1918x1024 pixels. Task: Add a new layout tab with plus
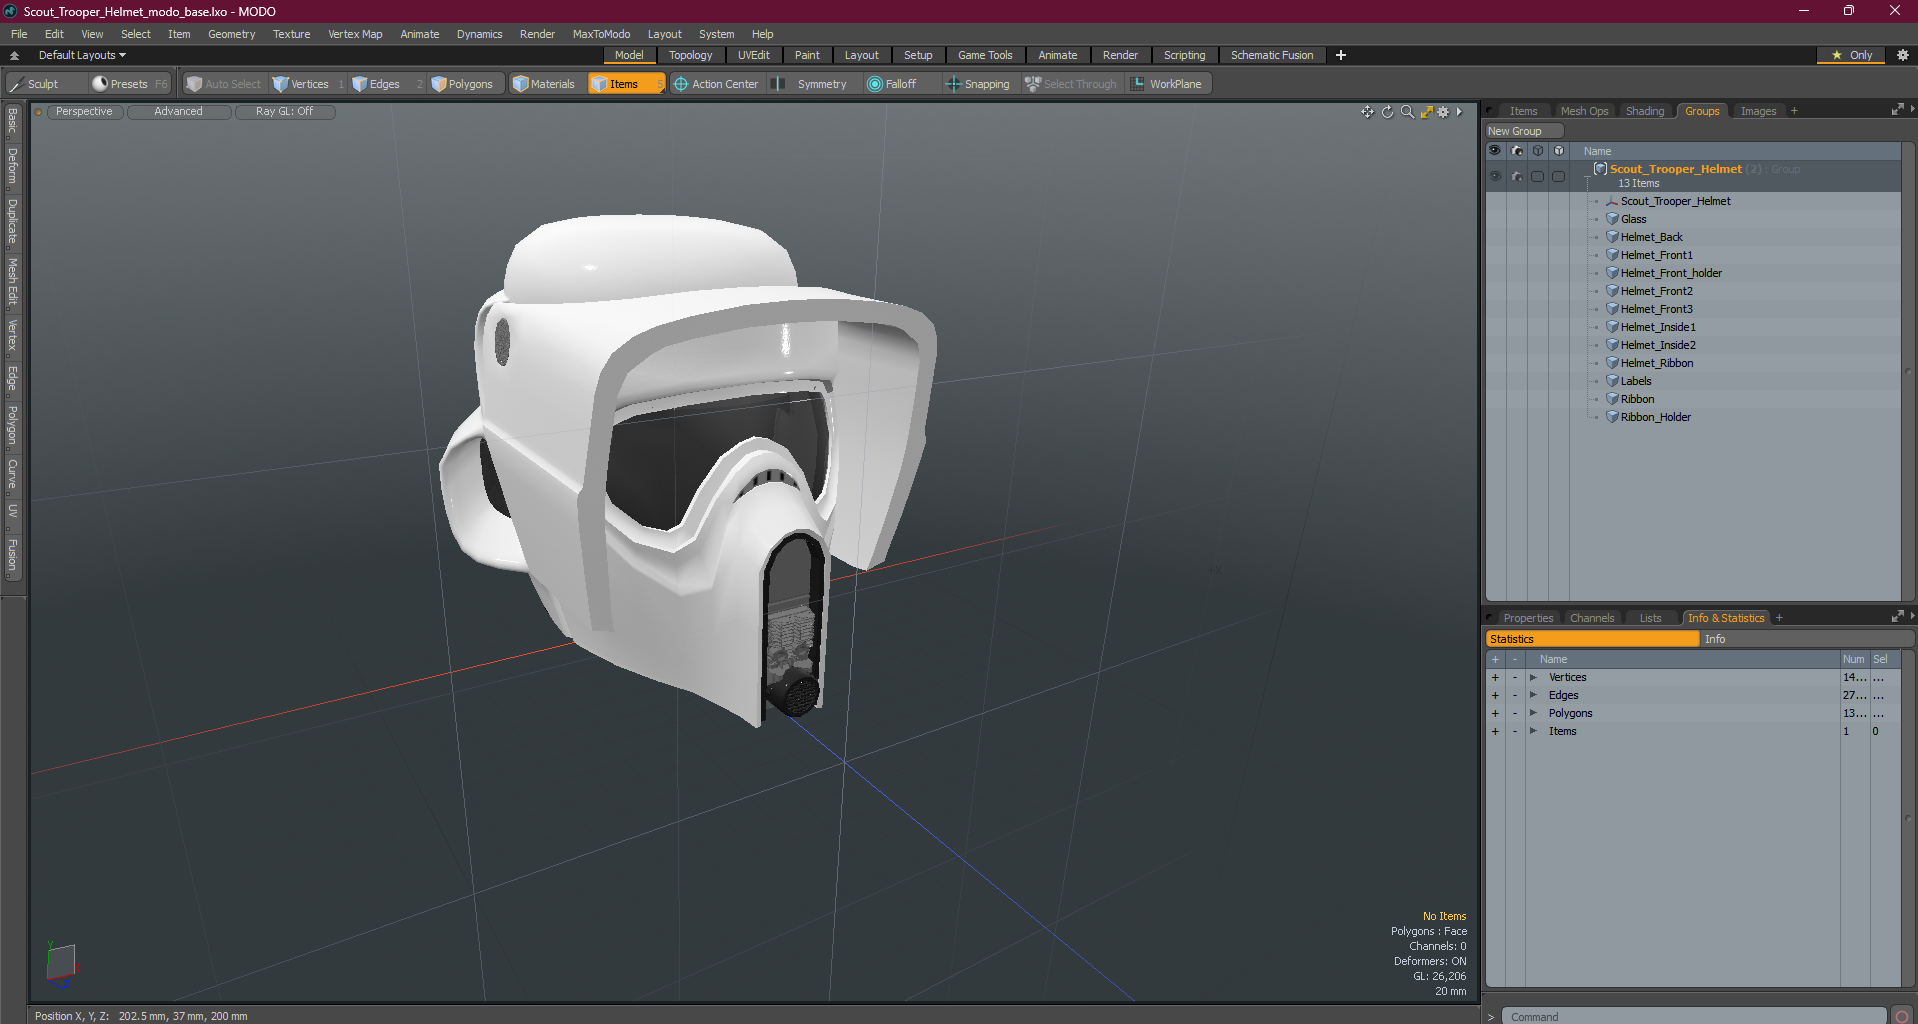click(1340, 55)
